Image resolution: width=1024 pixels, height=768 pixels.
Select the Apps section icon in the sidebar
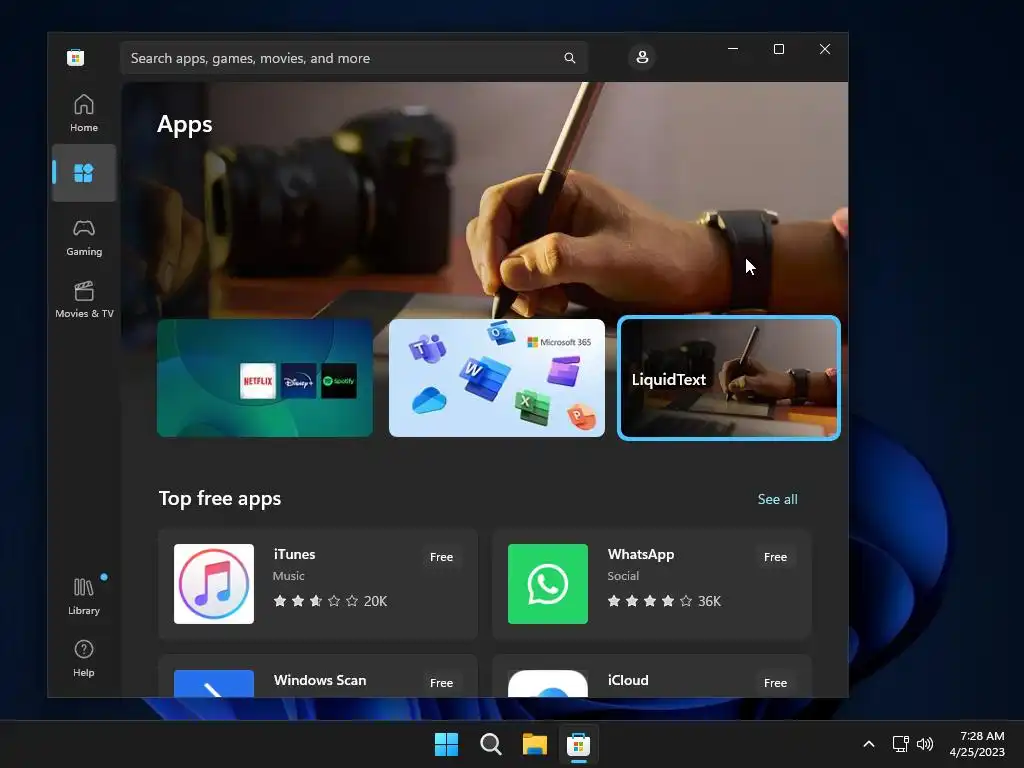coord(84,173)
